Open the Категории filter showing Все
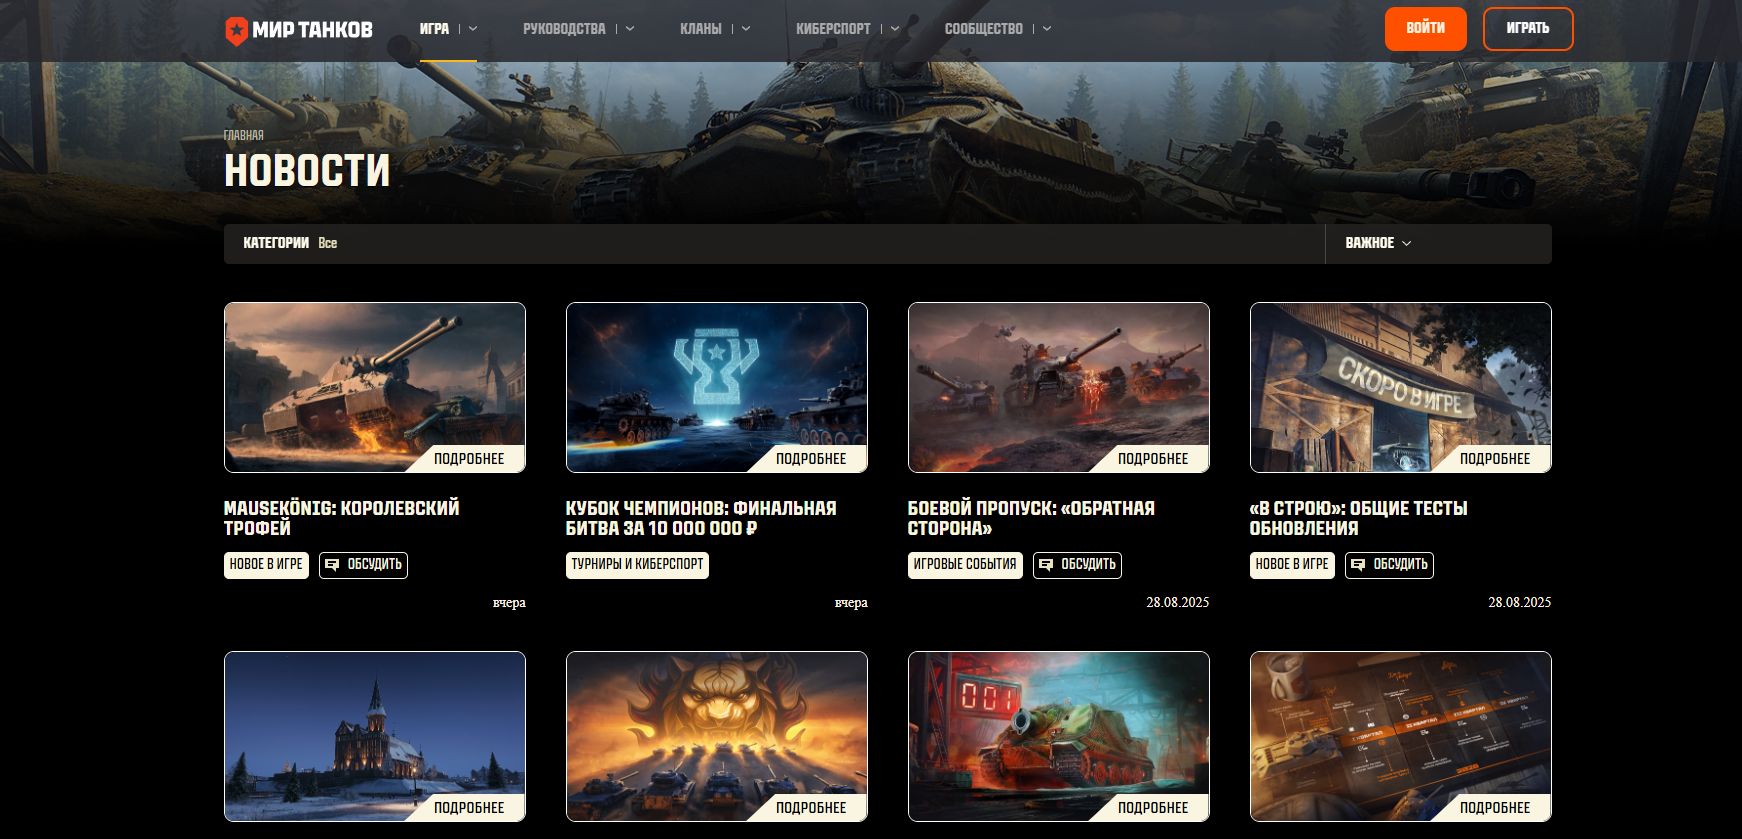Image resolution: width=1742 pixels, height=839 pixels. click(290, 243)
